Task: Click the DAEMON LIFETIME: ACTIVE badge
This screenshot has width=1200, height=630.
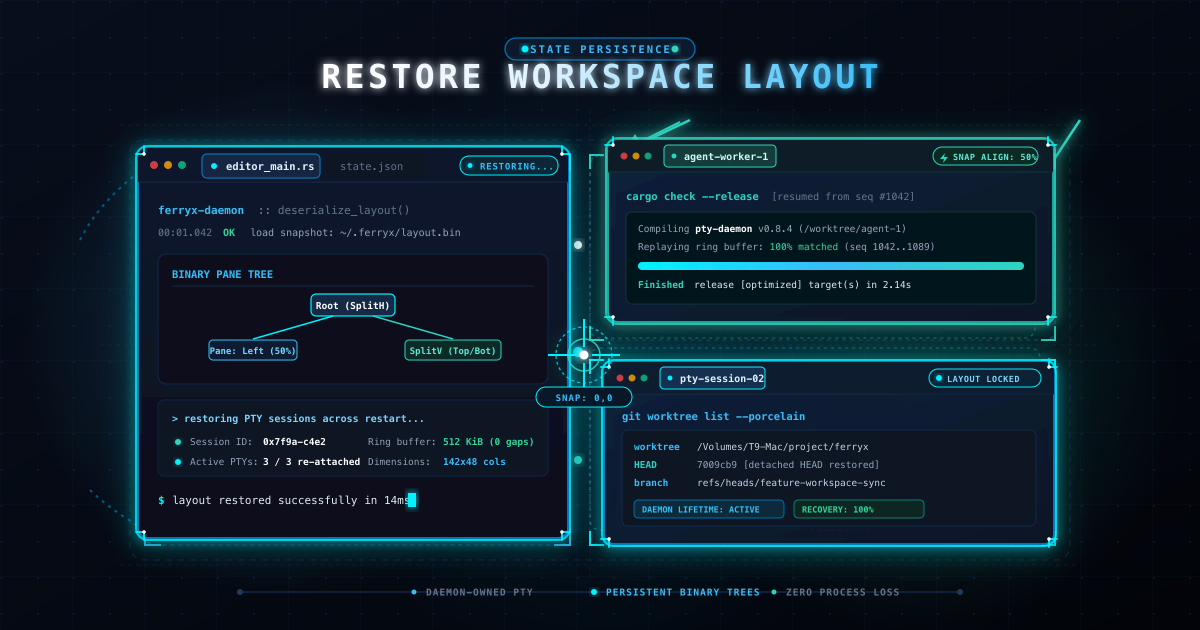Action: click(x=709, y=509)
